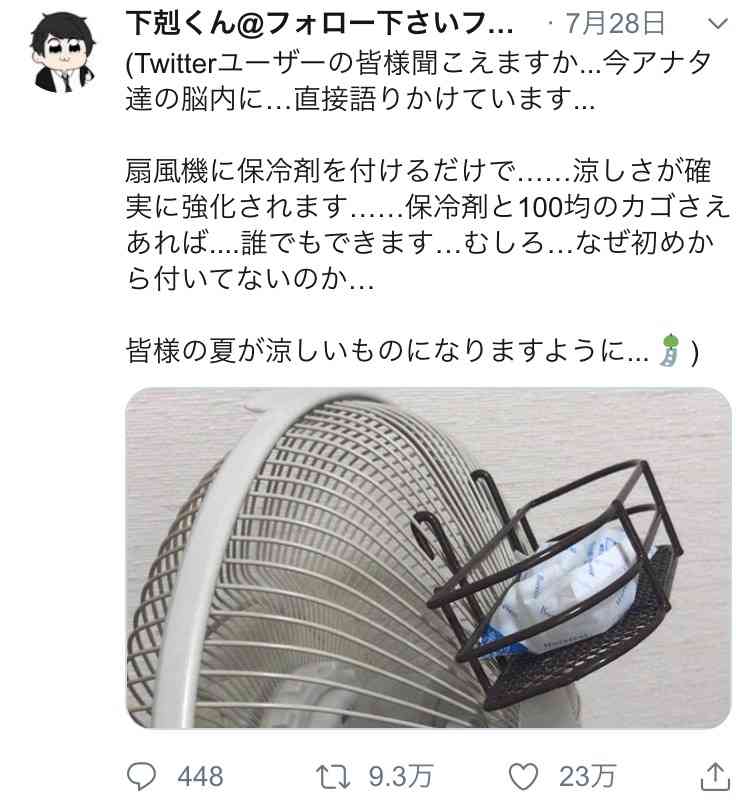
Task: Open the cartoon profile avatar
Action: [x=63, y=52]
